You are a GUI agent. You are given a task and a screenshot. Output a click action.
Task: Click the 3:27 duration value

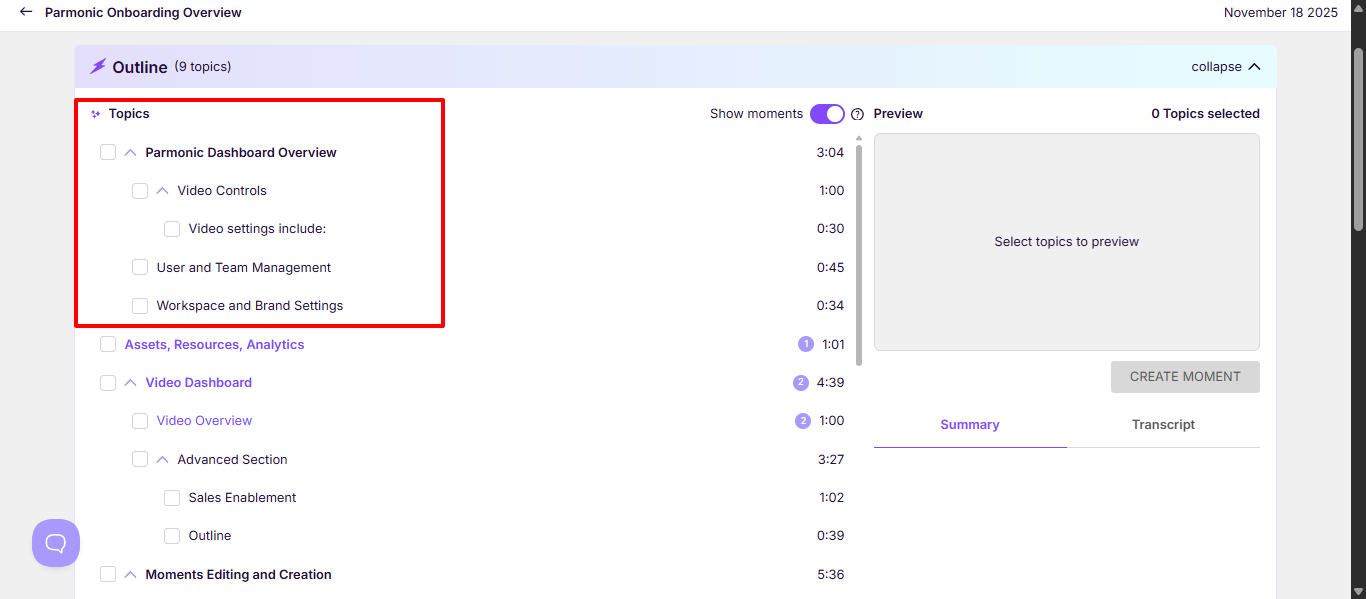830,460
